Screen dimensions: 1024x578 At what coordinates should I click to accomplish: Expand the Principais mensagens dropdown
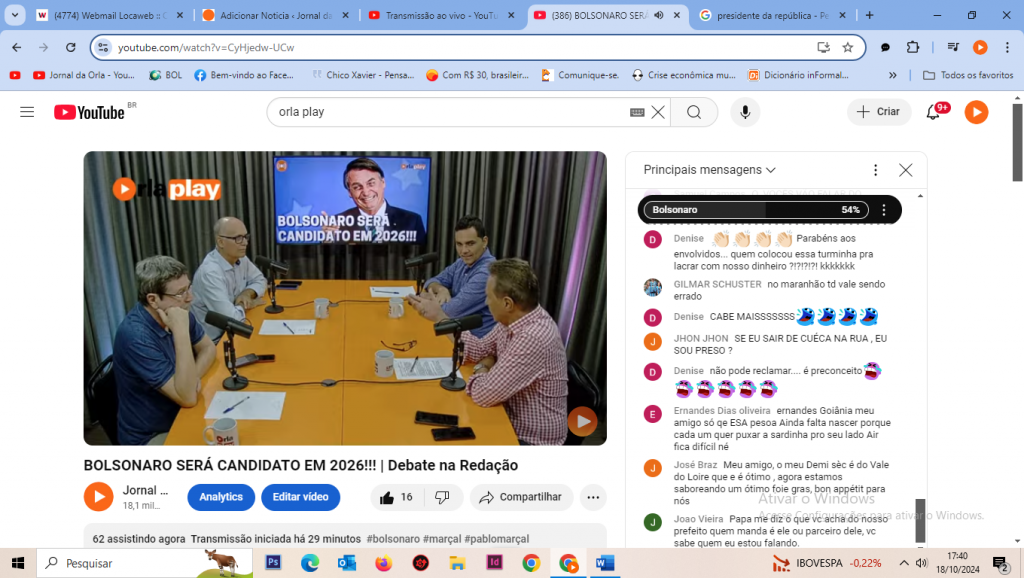coord(709,170)
